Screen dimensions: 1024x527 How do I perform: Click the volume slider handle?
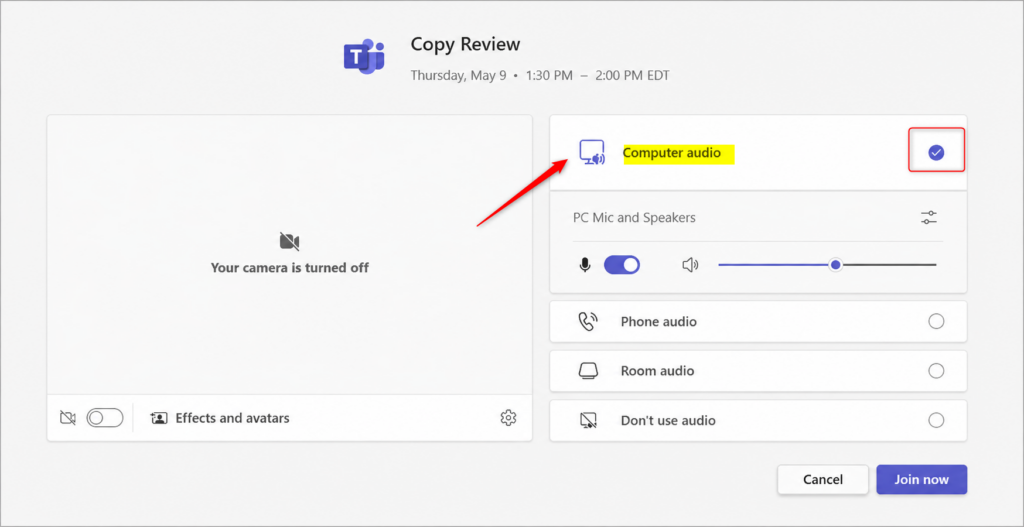(835, 265)
